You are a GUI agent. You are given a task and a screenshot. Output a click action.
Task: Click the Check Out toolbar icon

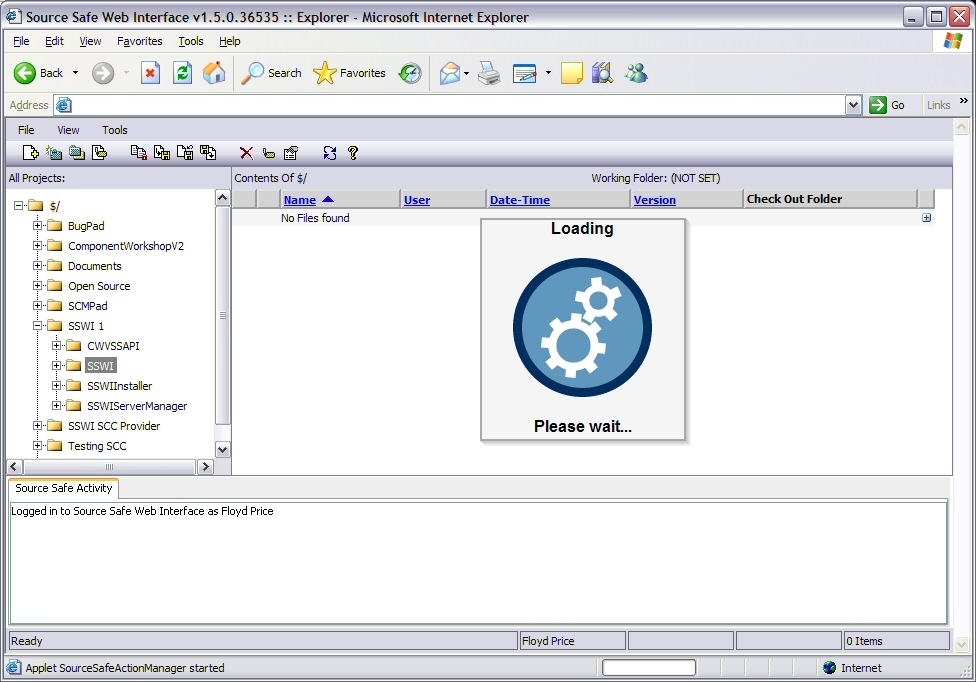(x=162, y=152)
